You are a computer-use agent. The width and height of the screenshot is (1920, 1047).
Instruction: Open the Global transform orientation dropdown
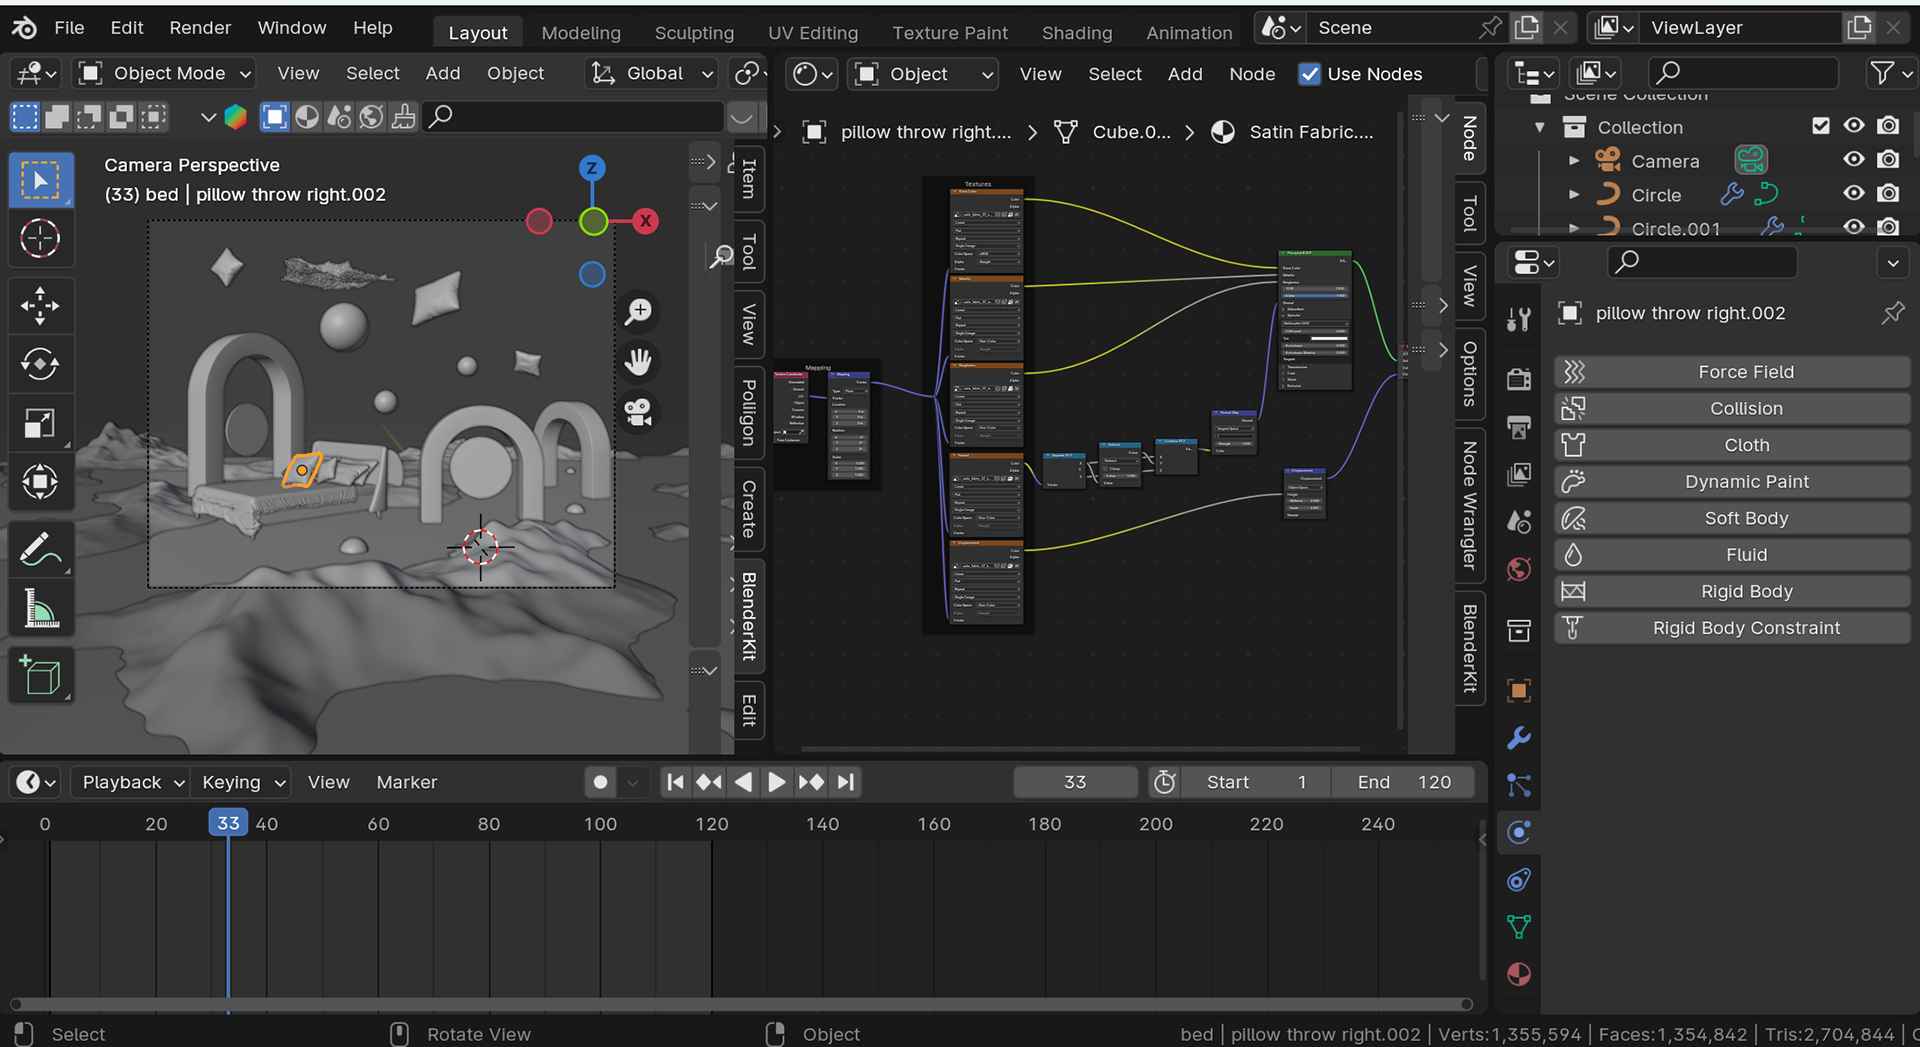coord(651,73)
